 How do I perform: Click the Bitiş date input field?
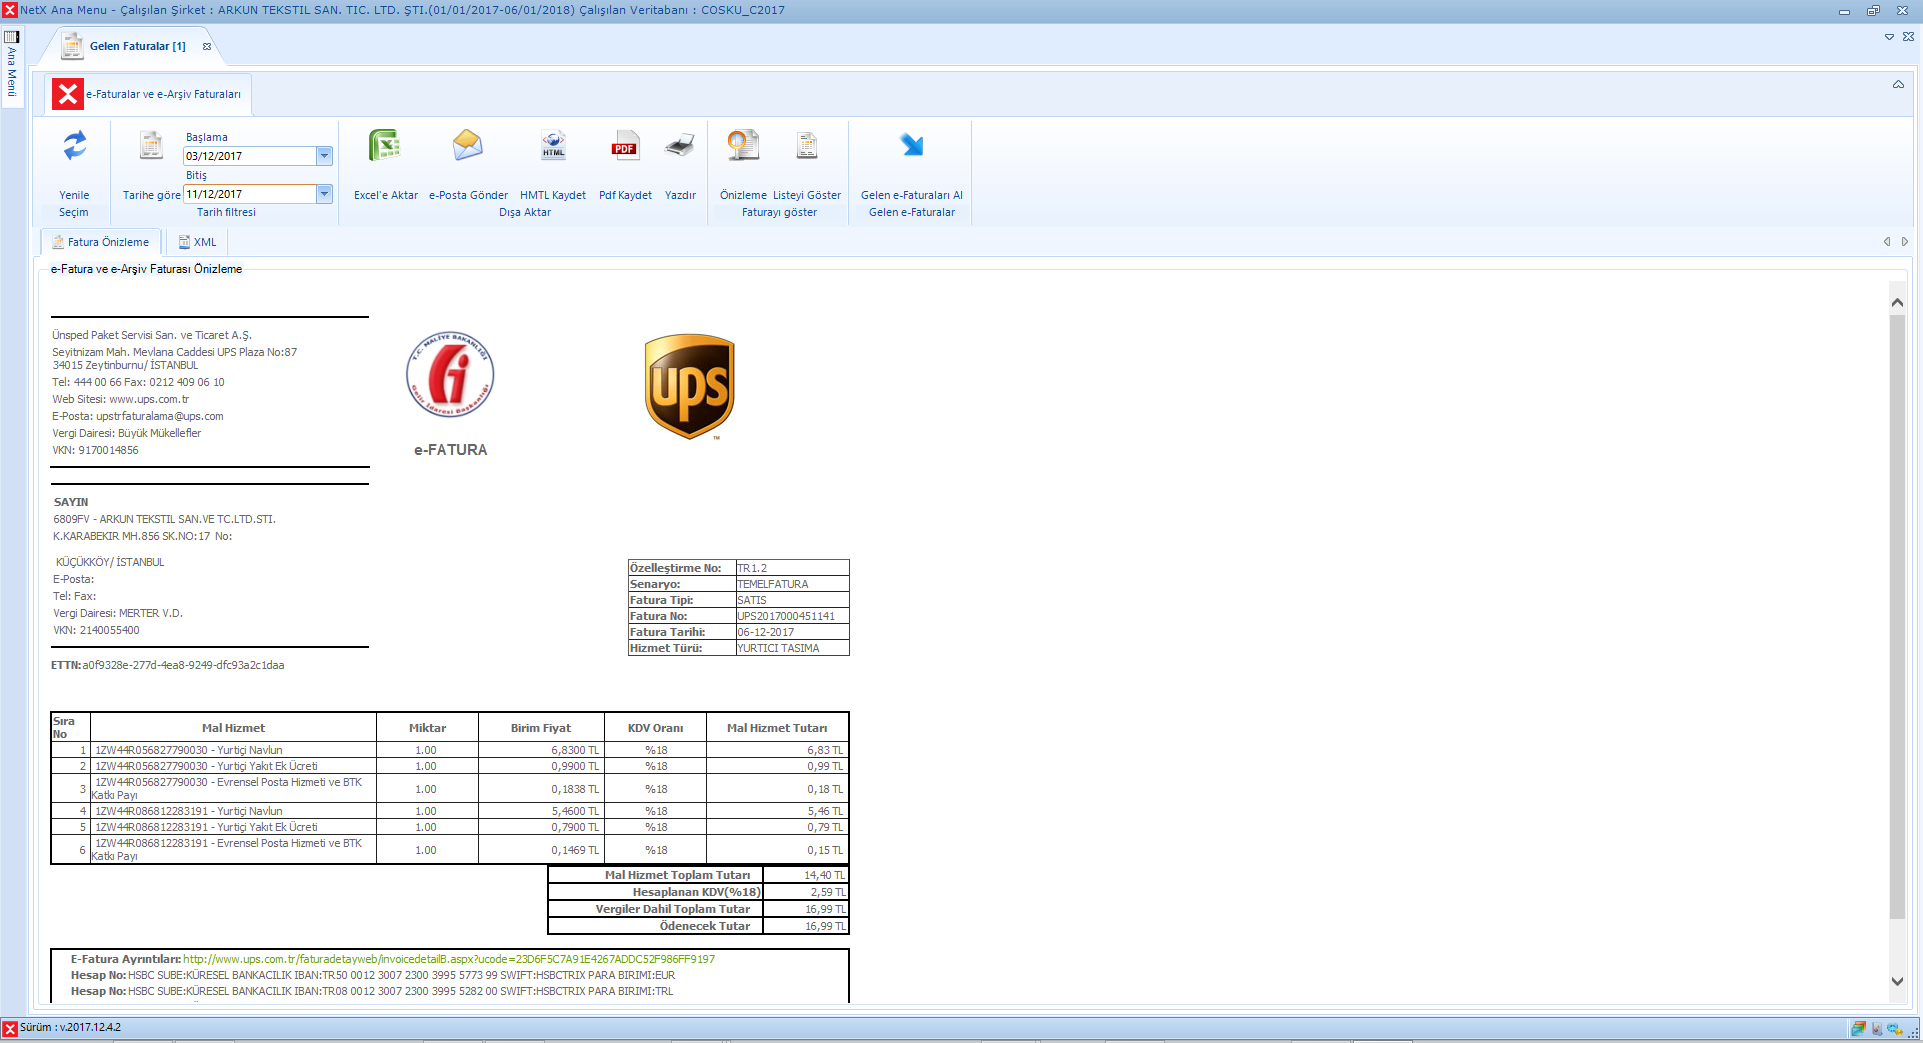click(x=249, y=194)
